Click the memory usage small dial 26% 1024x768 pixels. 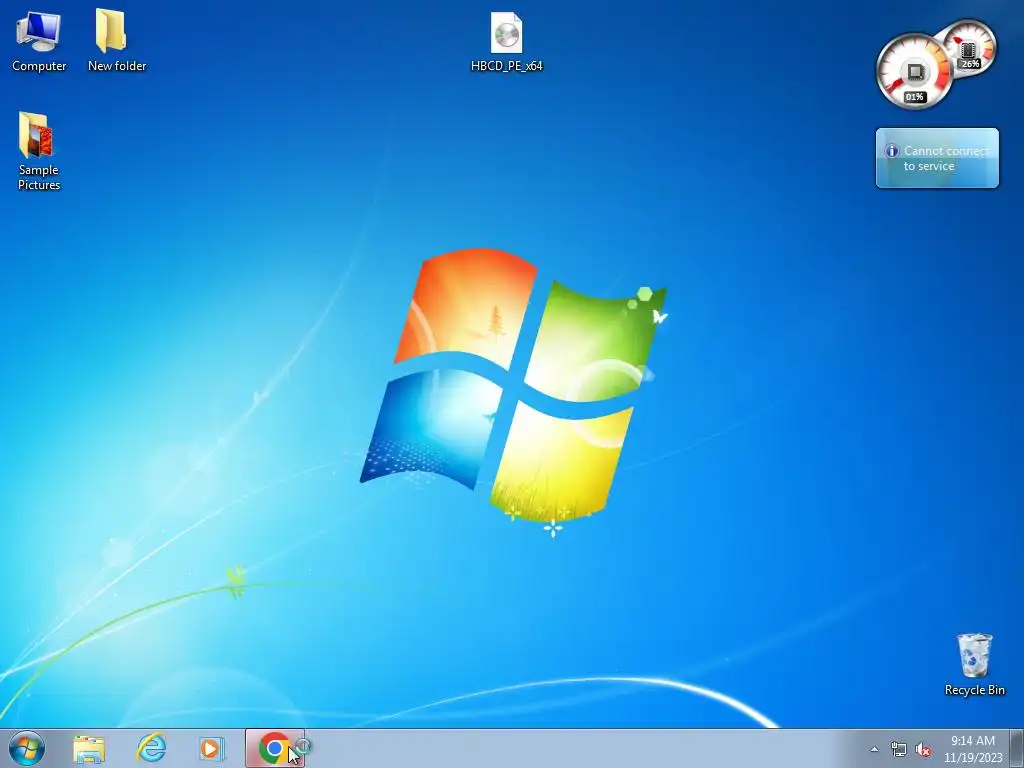coord(970,47)
